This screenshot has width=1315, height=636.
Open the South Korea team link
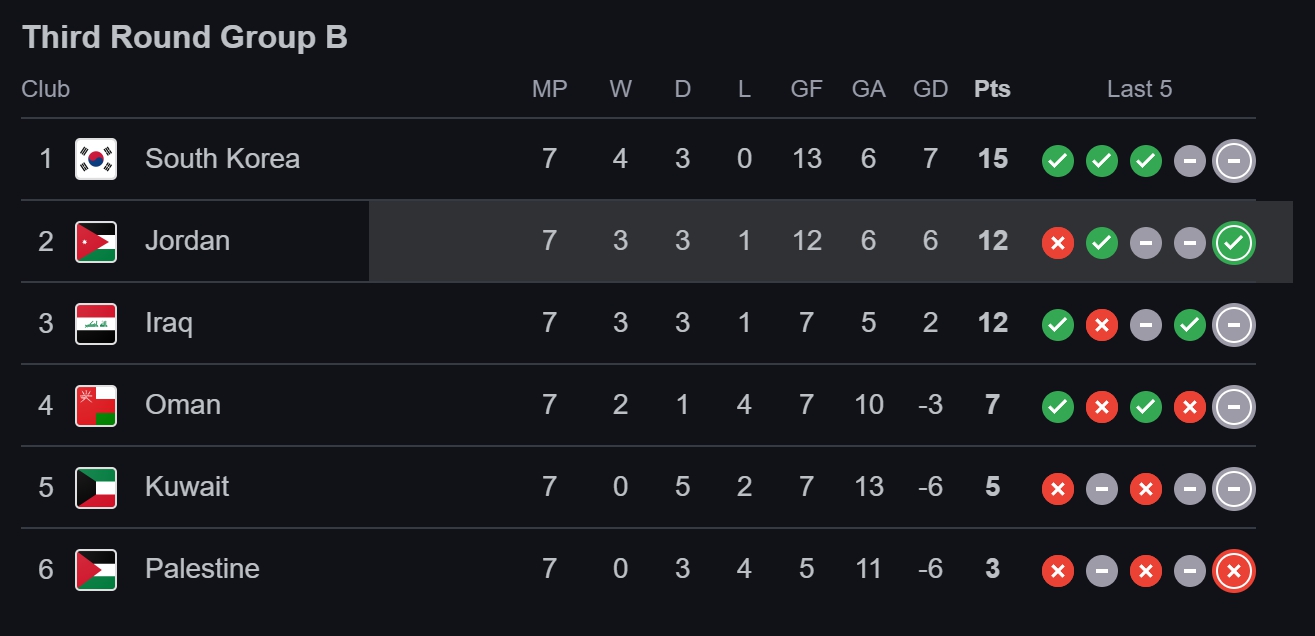point(222,158)
